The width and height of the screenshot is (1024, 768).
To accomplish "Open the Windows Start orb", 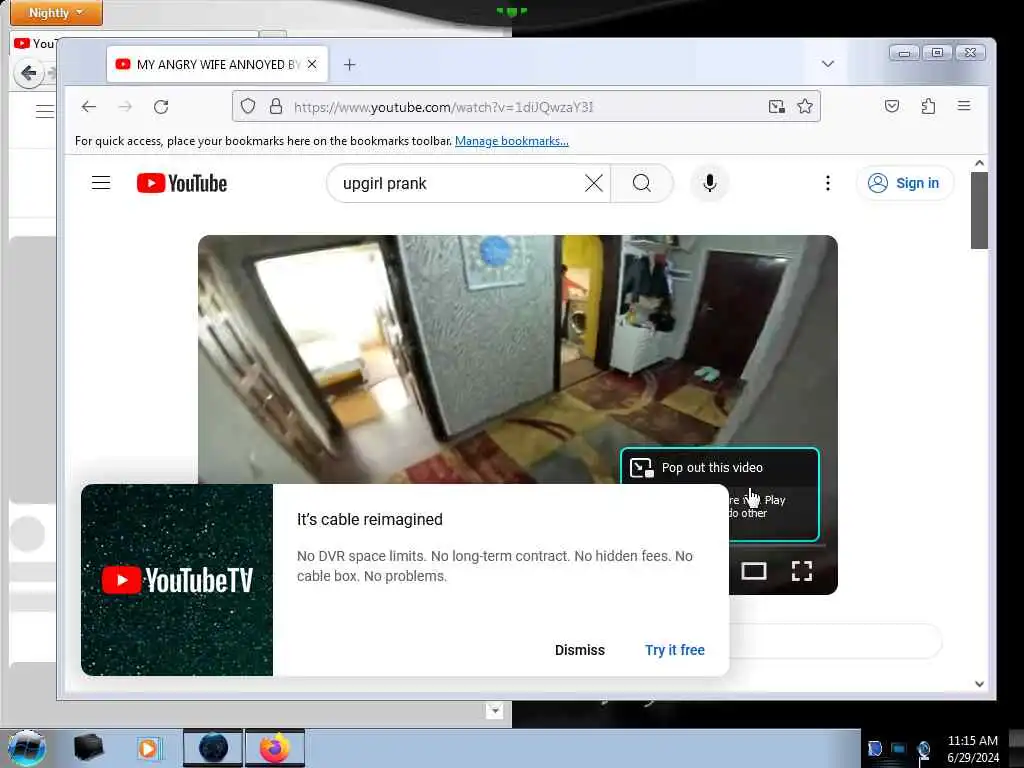I will coord(27,748).
